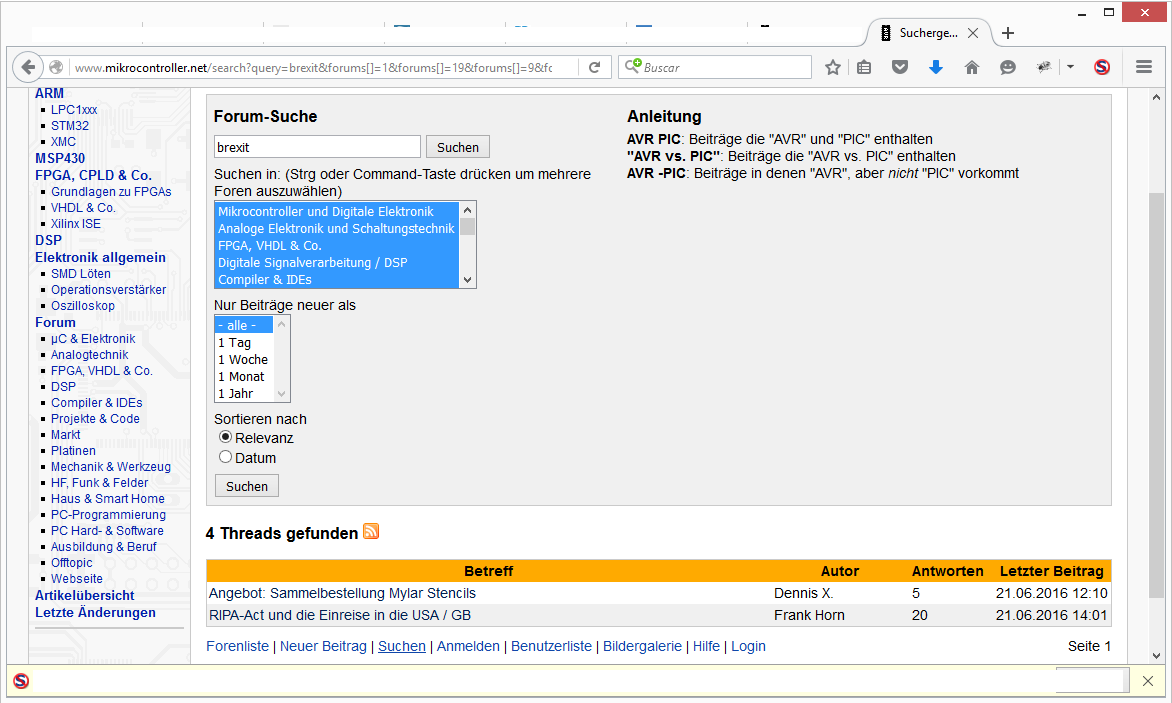
Task: Select '1 Jahr' in the time filter
Action: (244, 394)
